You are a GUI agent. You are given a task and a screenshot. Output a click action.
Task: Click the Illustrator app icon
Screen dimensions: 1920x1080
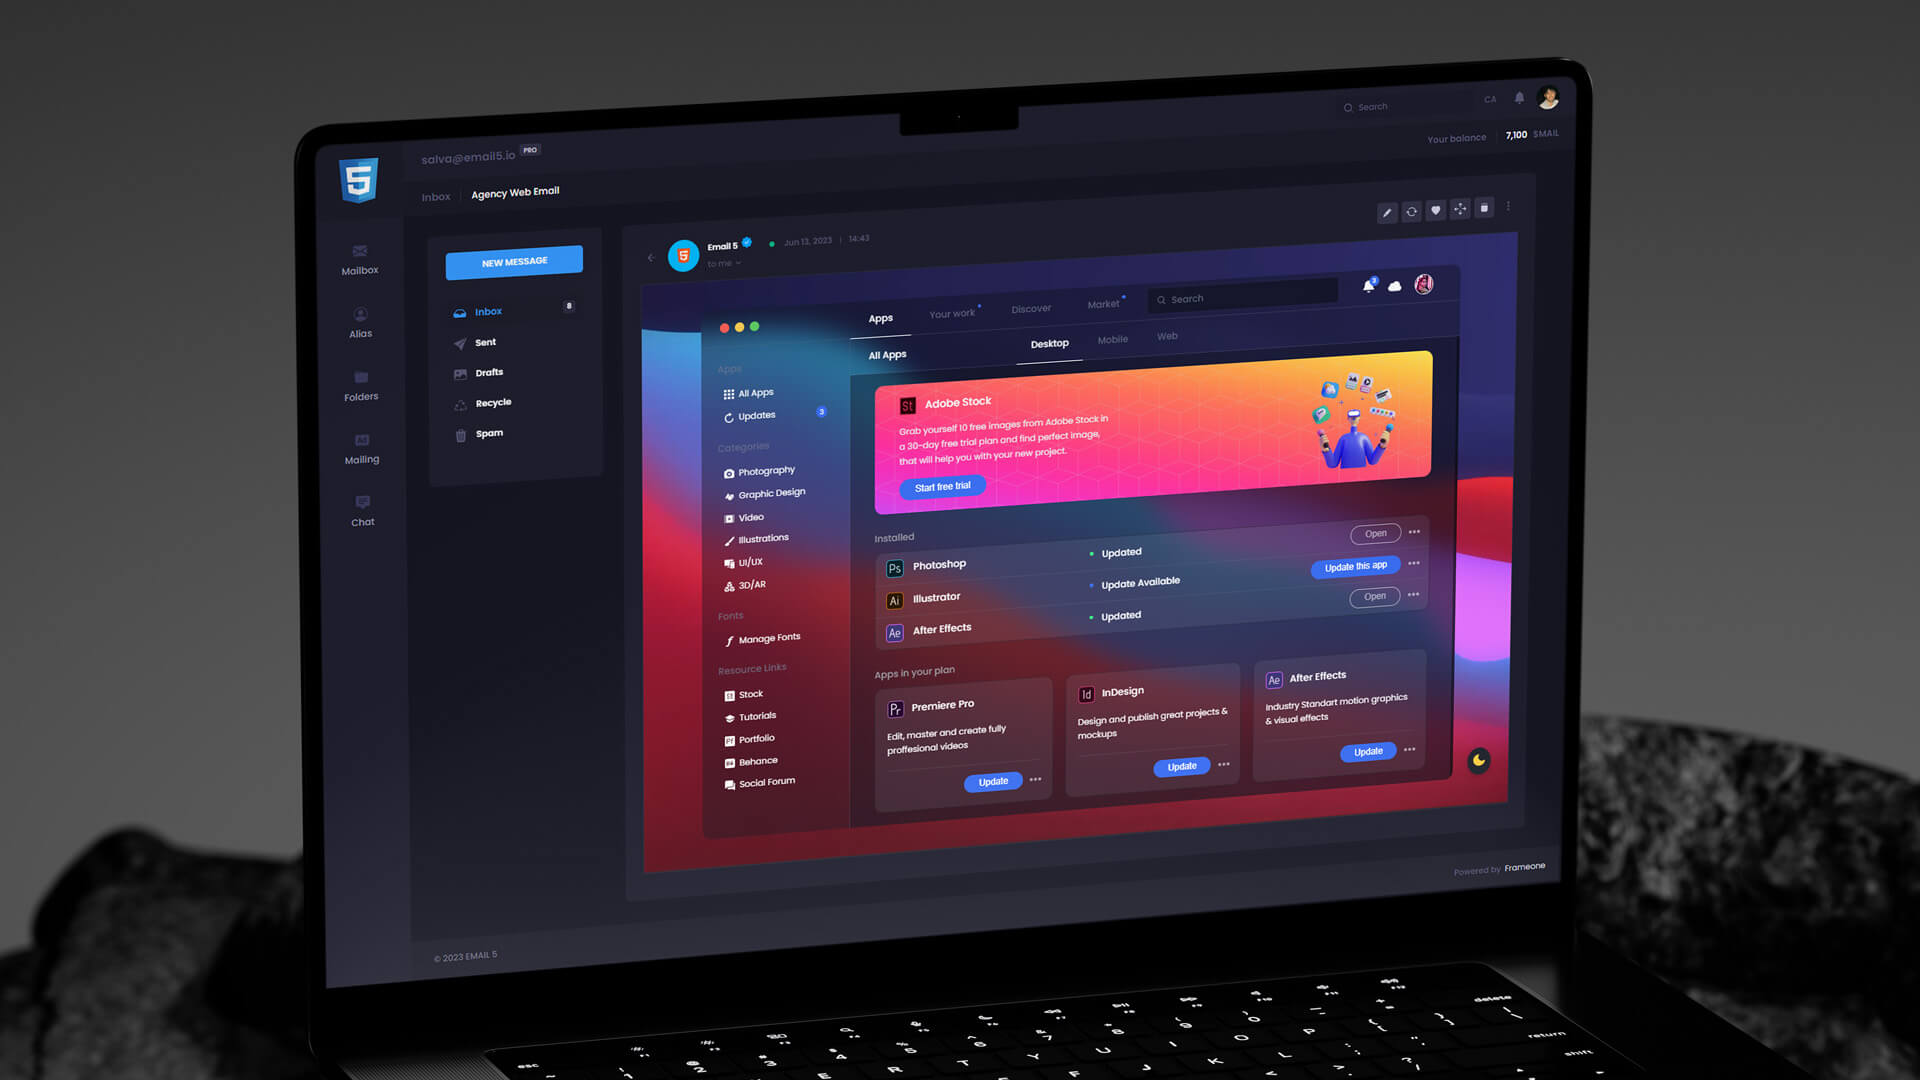click(894, 597)
